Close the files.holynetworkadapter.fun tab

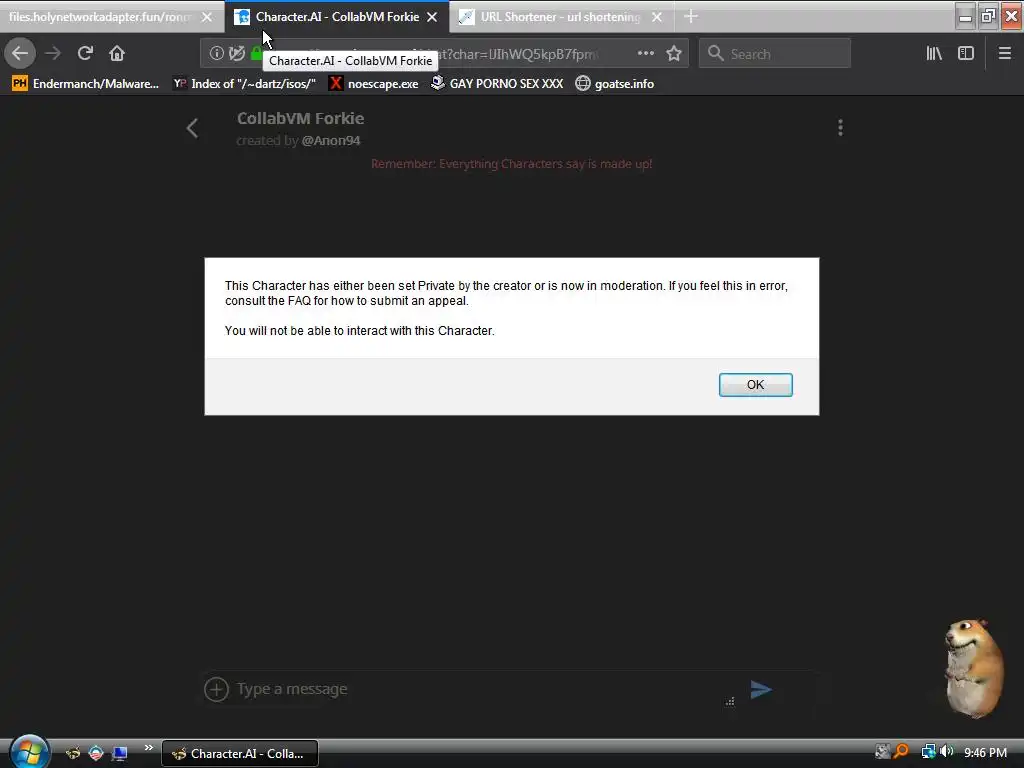pyautogui.click(x=207, y=17)
